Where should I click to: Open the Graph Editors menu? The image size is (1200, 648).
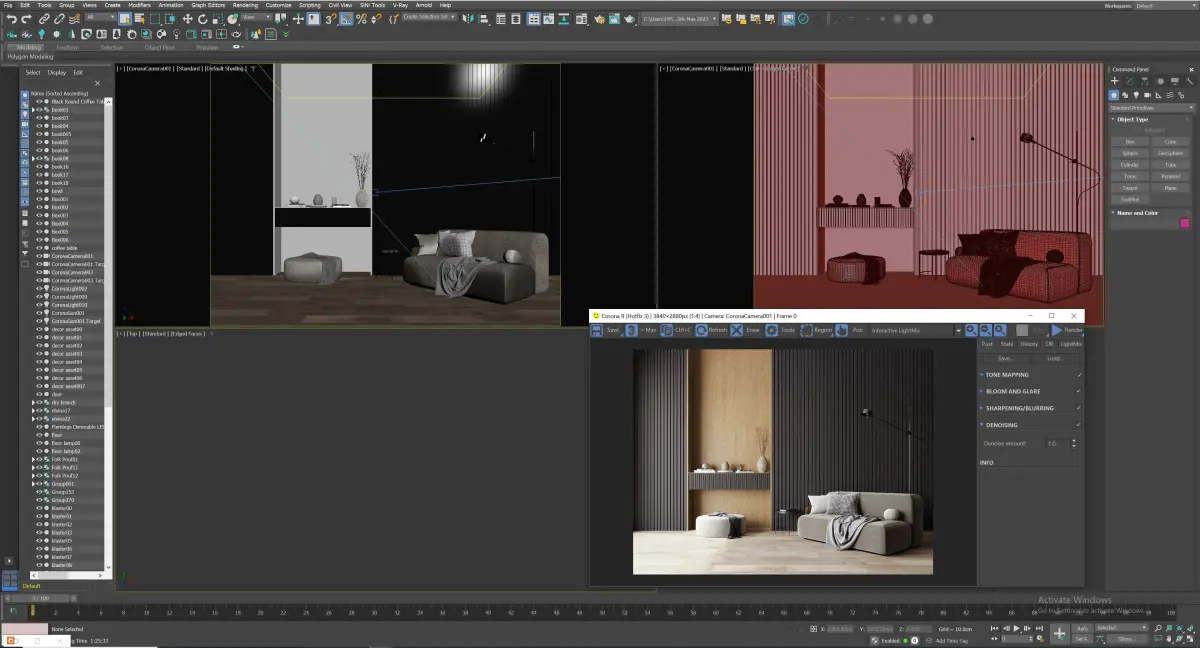pos(208,5)
